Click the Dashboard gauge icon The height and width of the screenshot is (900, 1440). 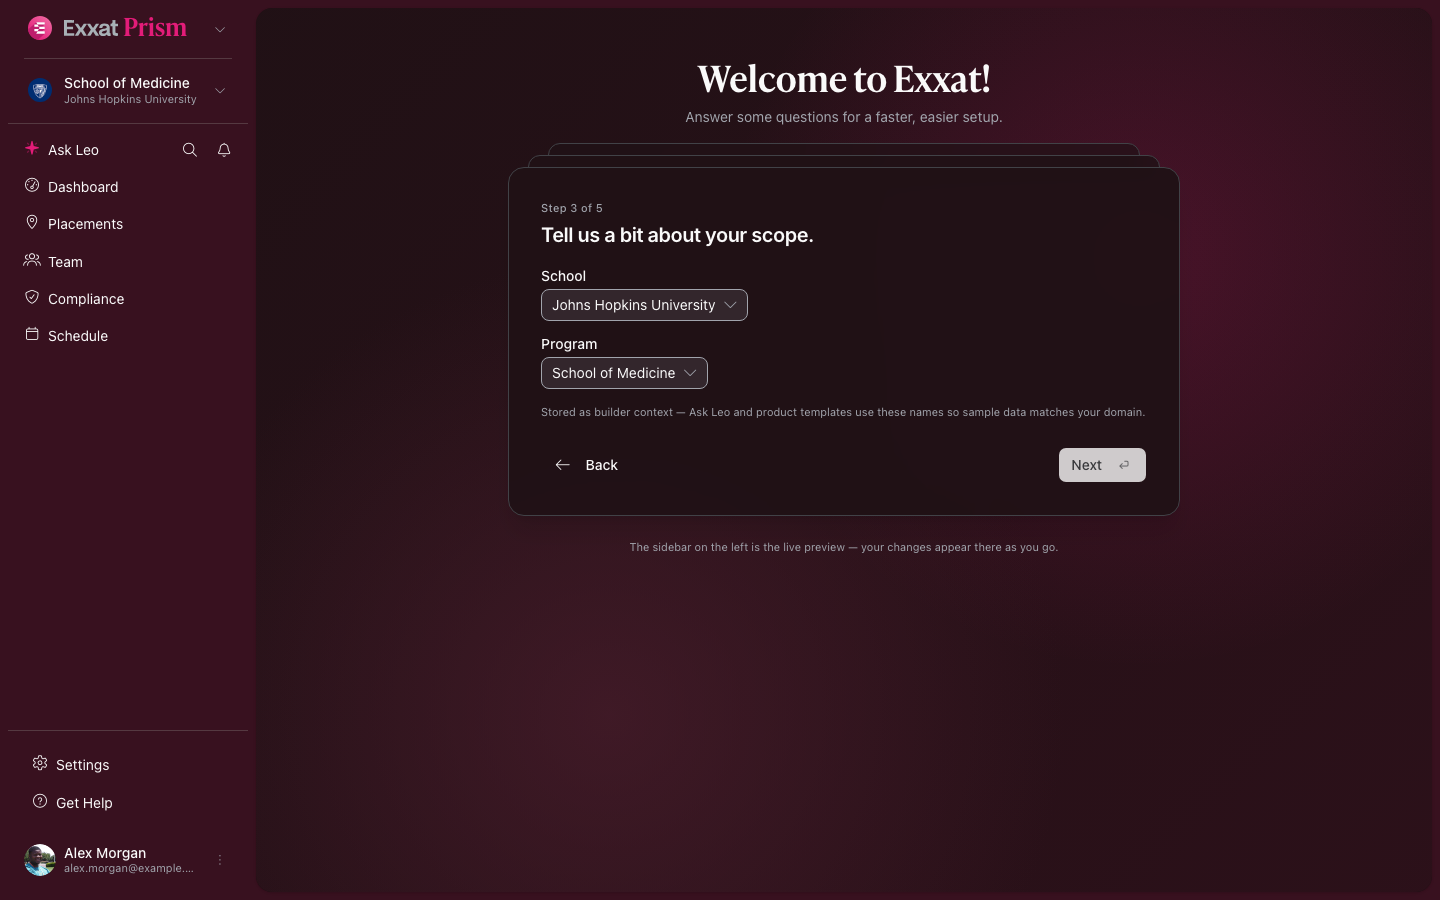point(32,186)
